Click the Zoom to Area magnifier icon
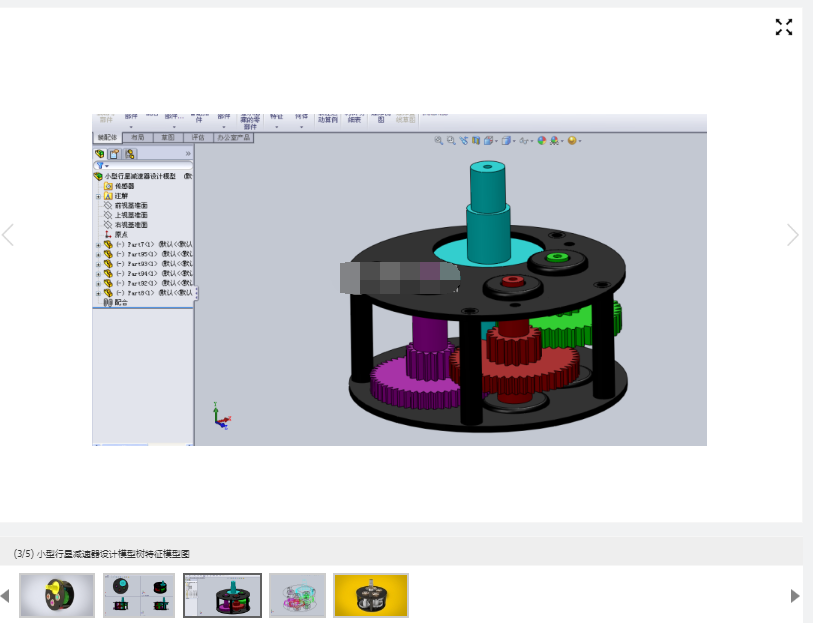This screenshot has width=813, height=623. [x=451, y=140]
